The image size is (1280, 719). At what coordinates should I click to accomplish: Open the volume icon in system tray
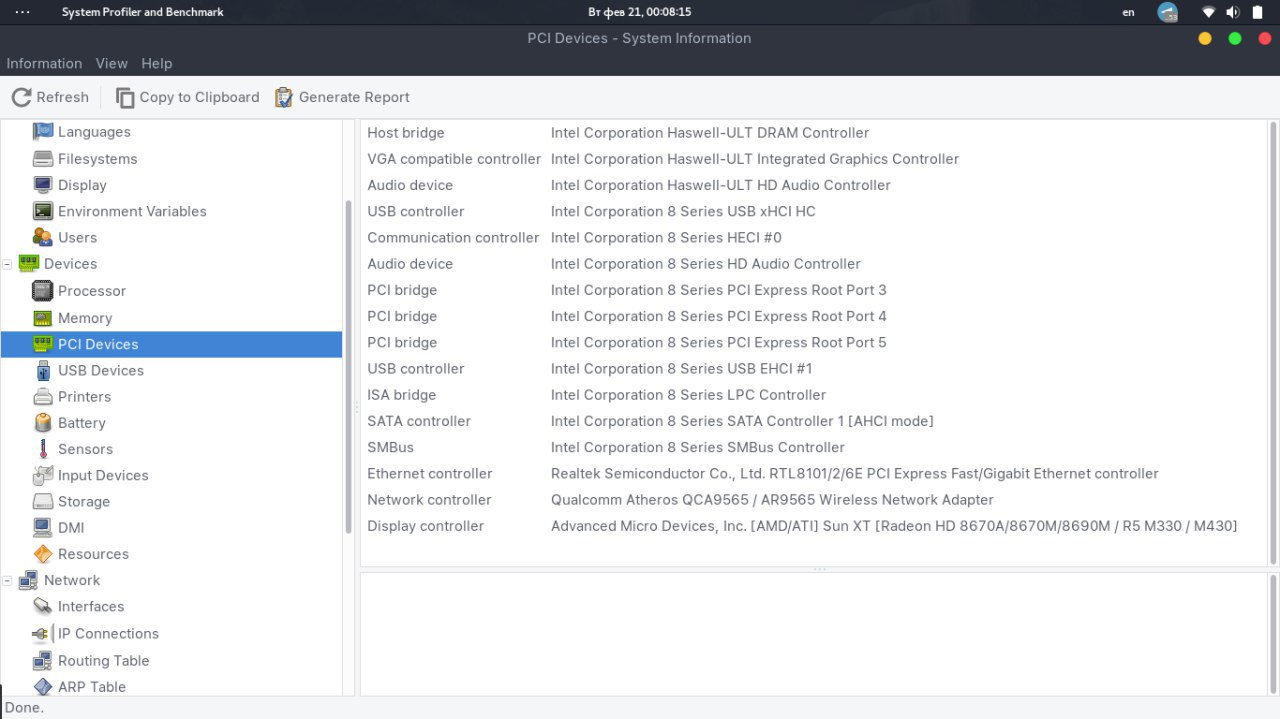[x=1232, y=12]
